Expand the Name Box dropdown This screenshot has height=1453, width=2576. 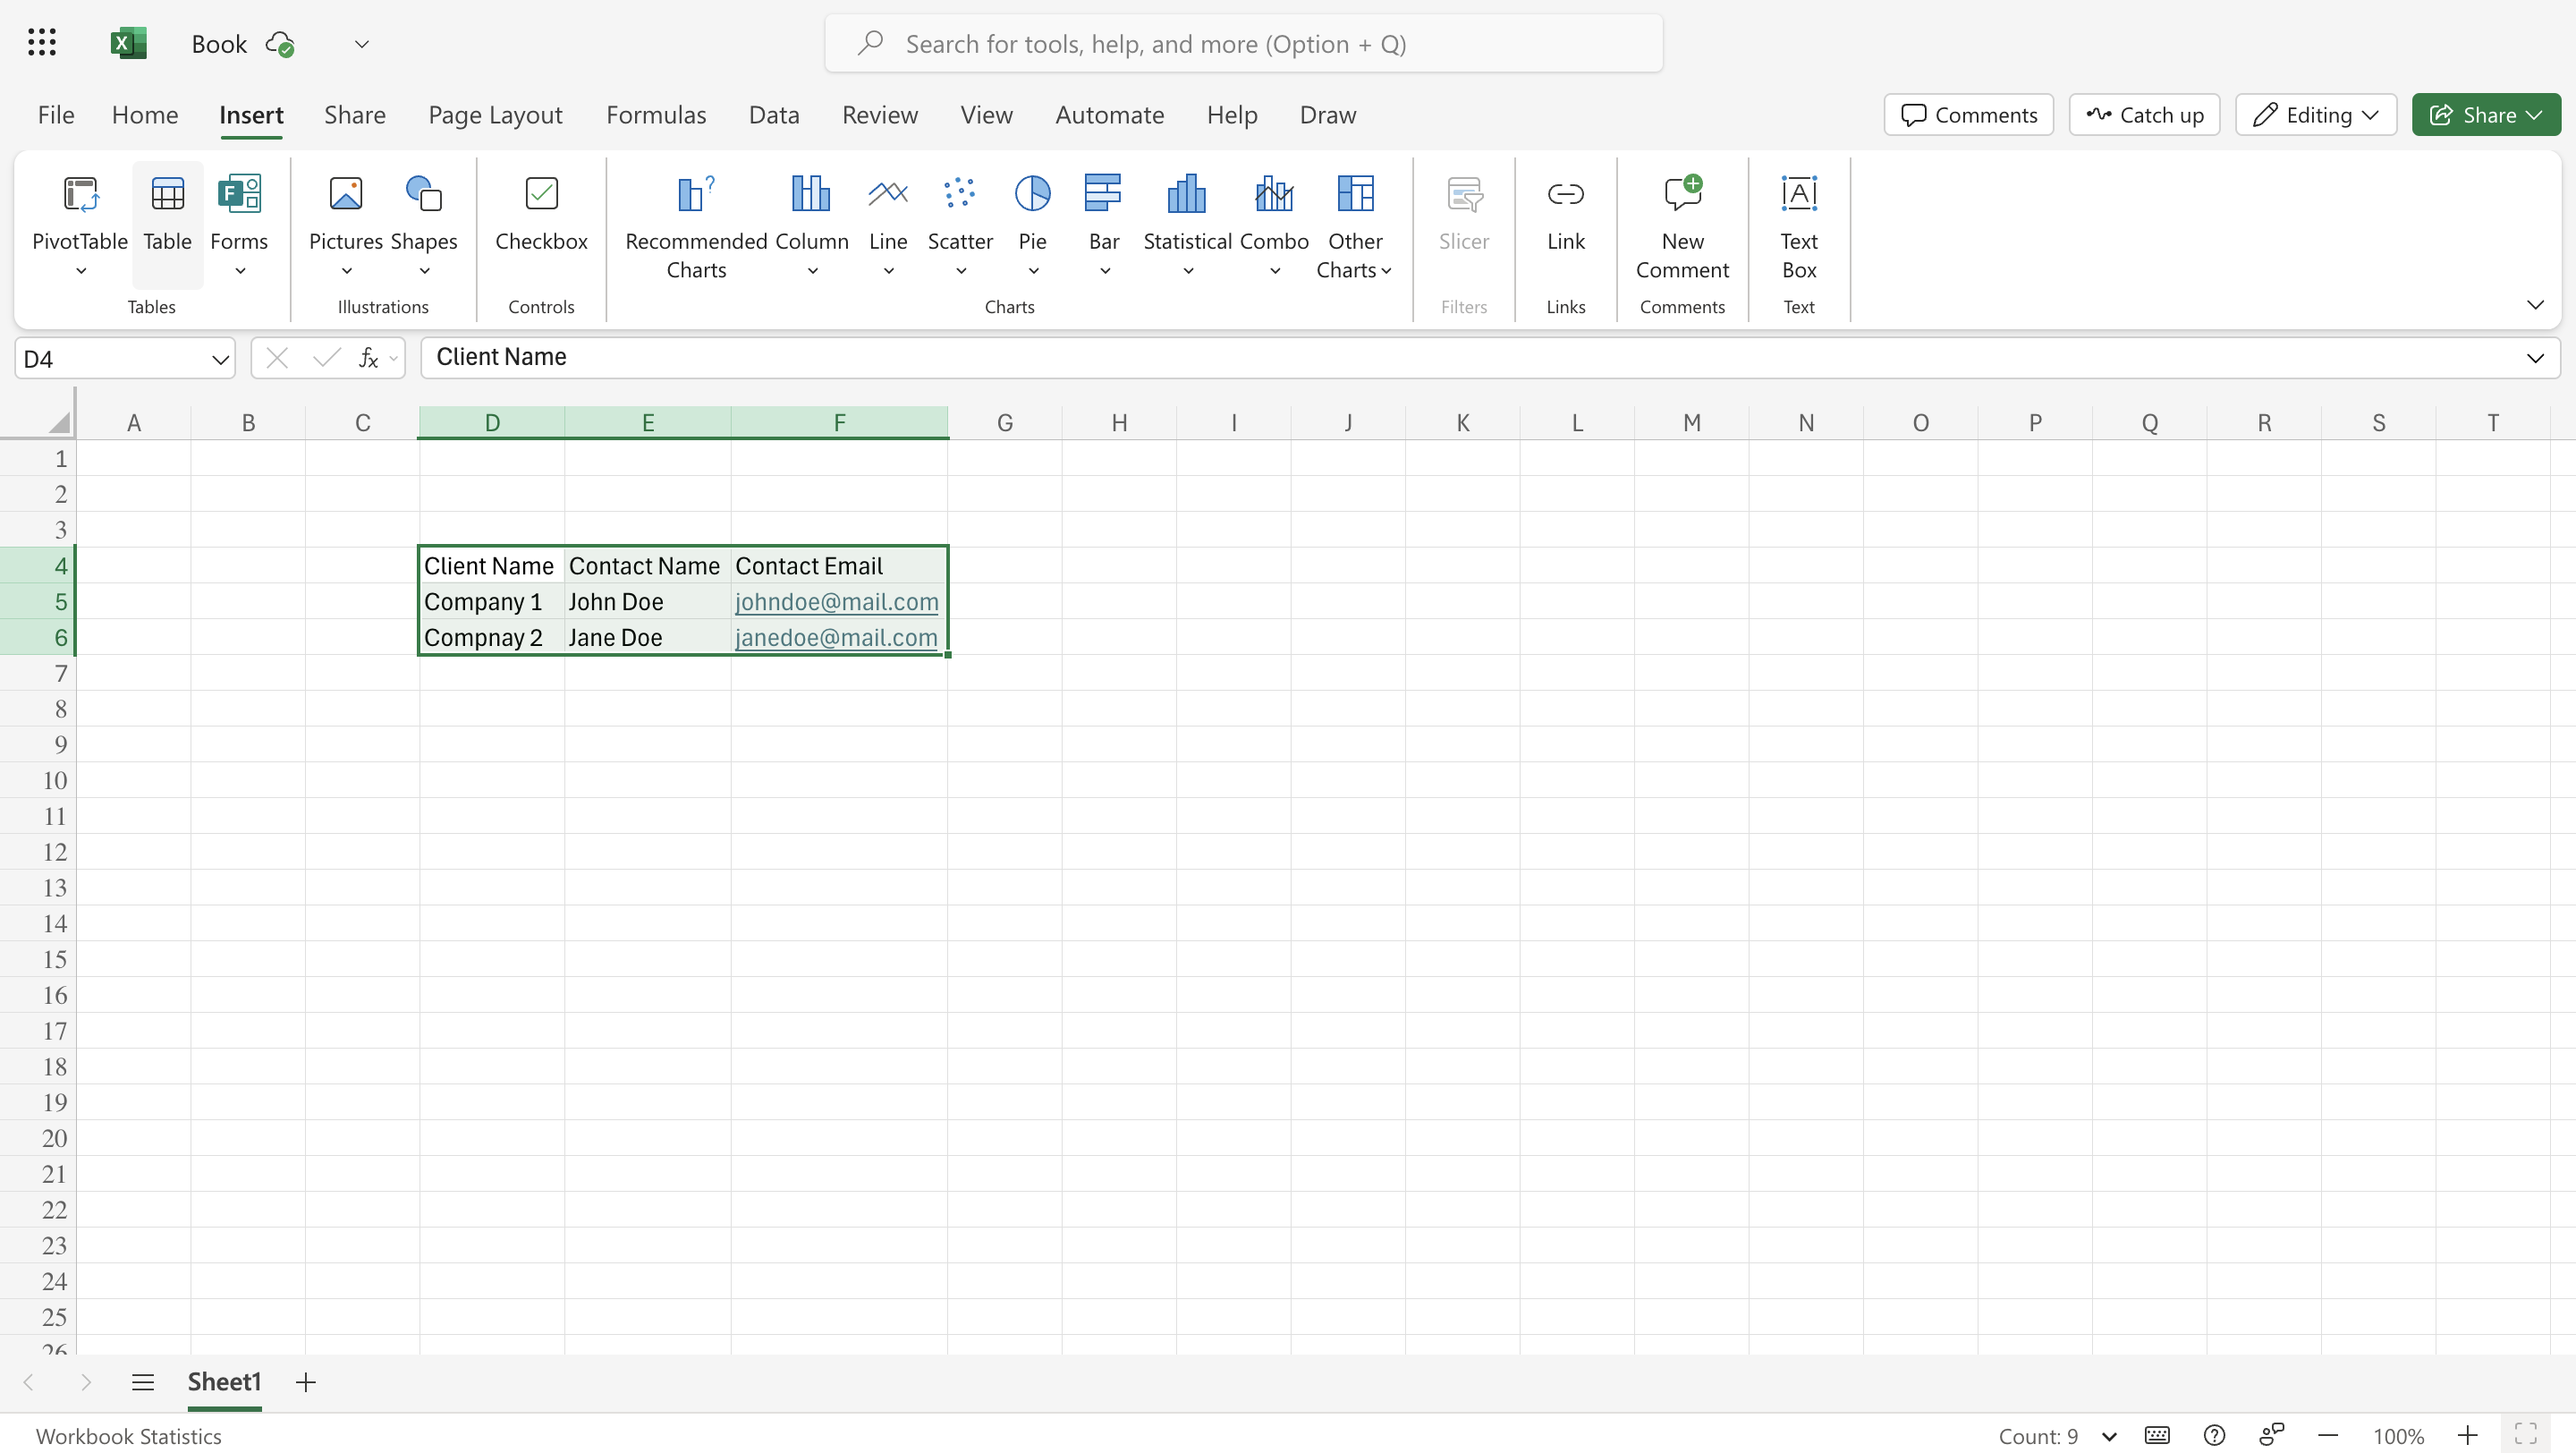coord(219,358)
